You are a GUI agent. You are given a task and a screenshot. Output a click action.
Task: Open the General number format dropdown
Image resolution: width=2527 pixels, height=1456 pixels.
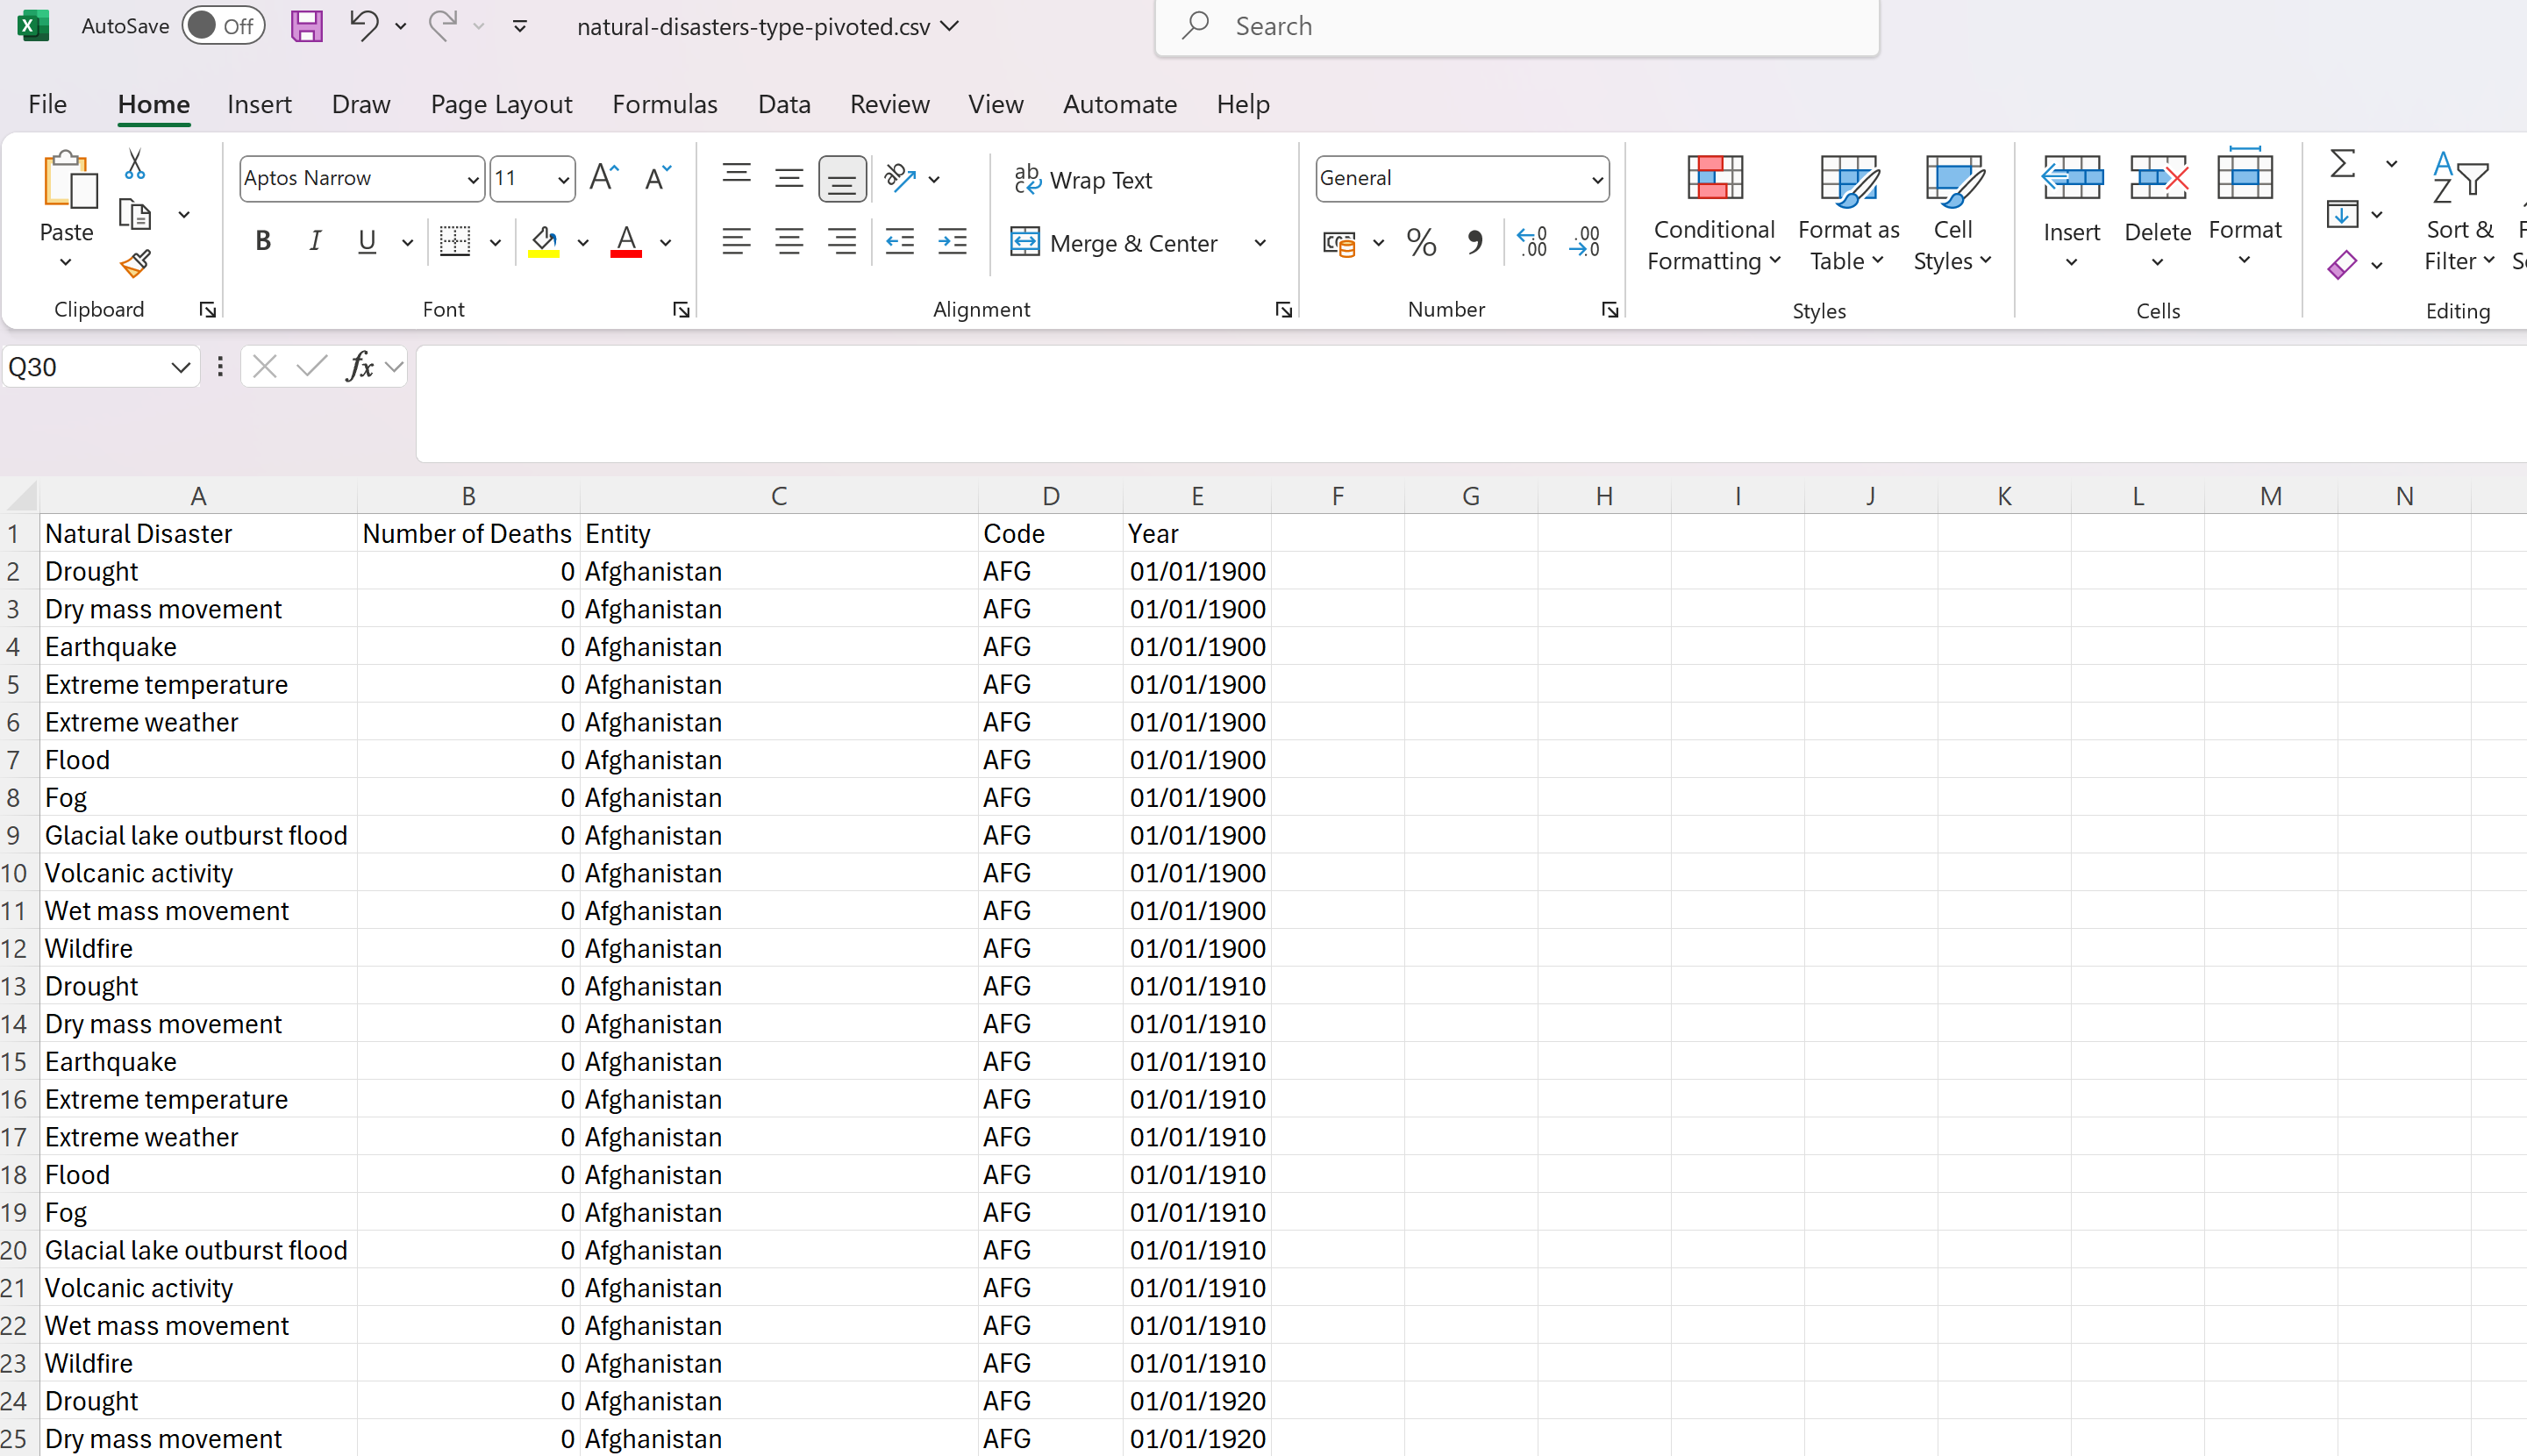(1596, 178)
